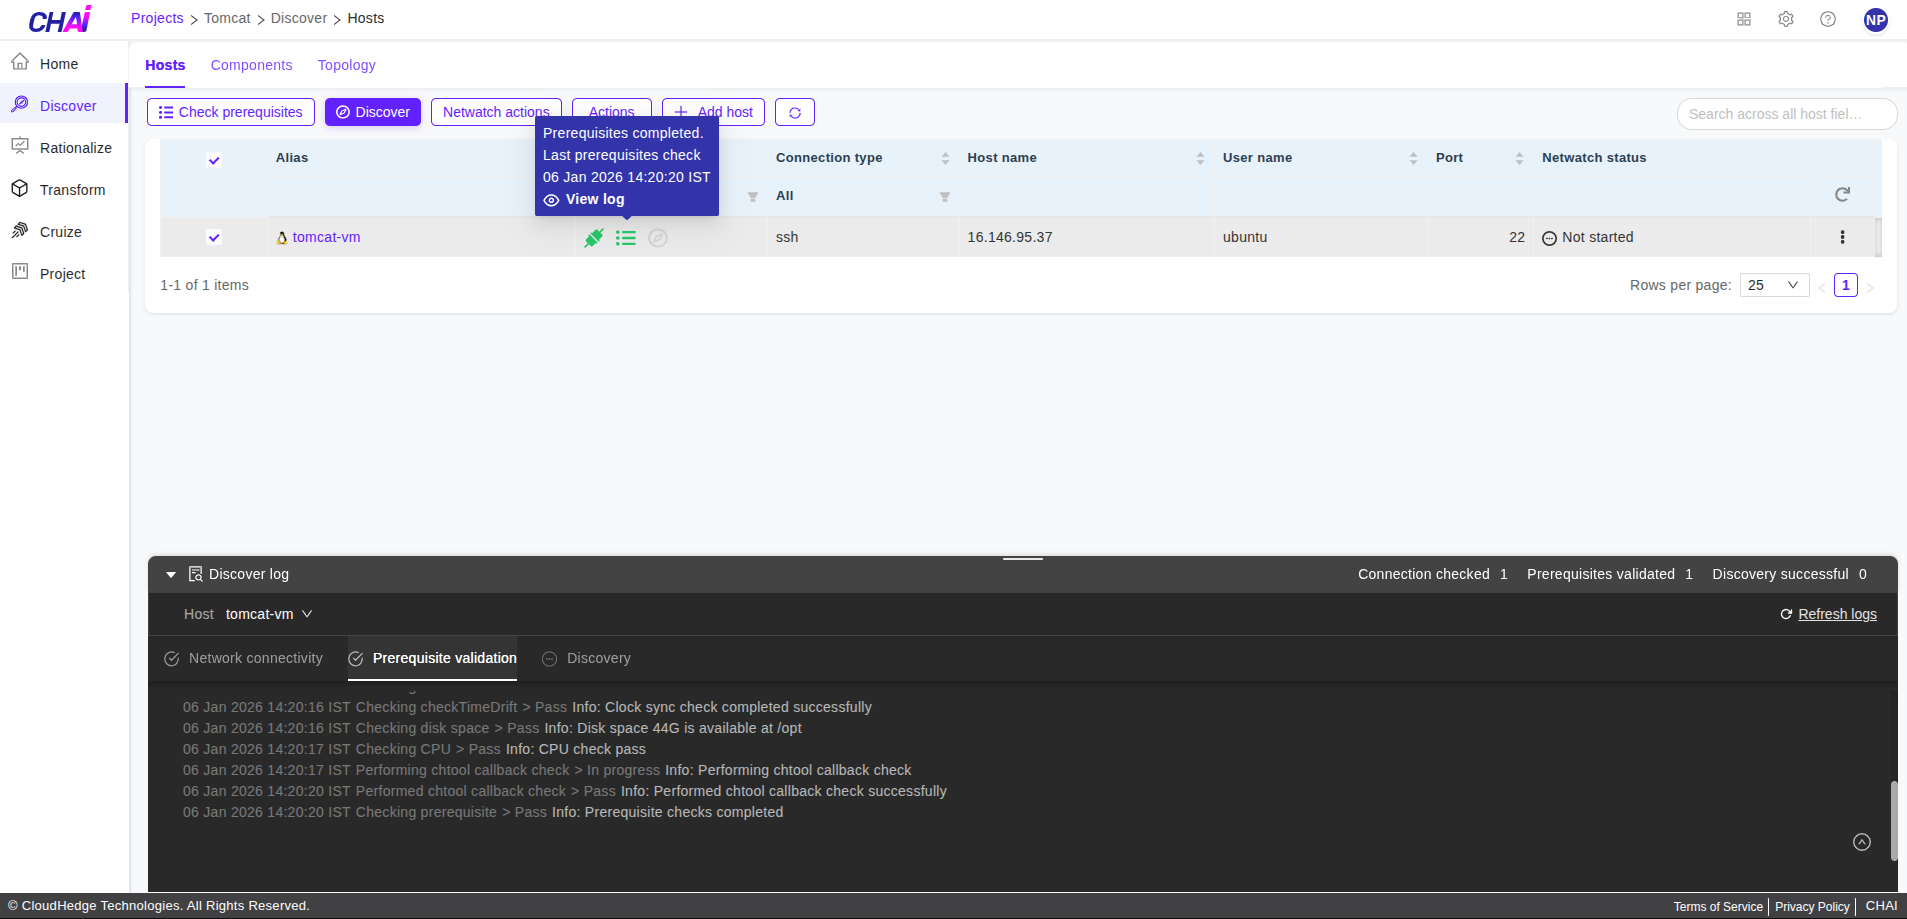Viewport: 1907px width, 919px height.
Task: Collapse the Discover log panel
Action: pyautogui.click(x=171, y=575)
